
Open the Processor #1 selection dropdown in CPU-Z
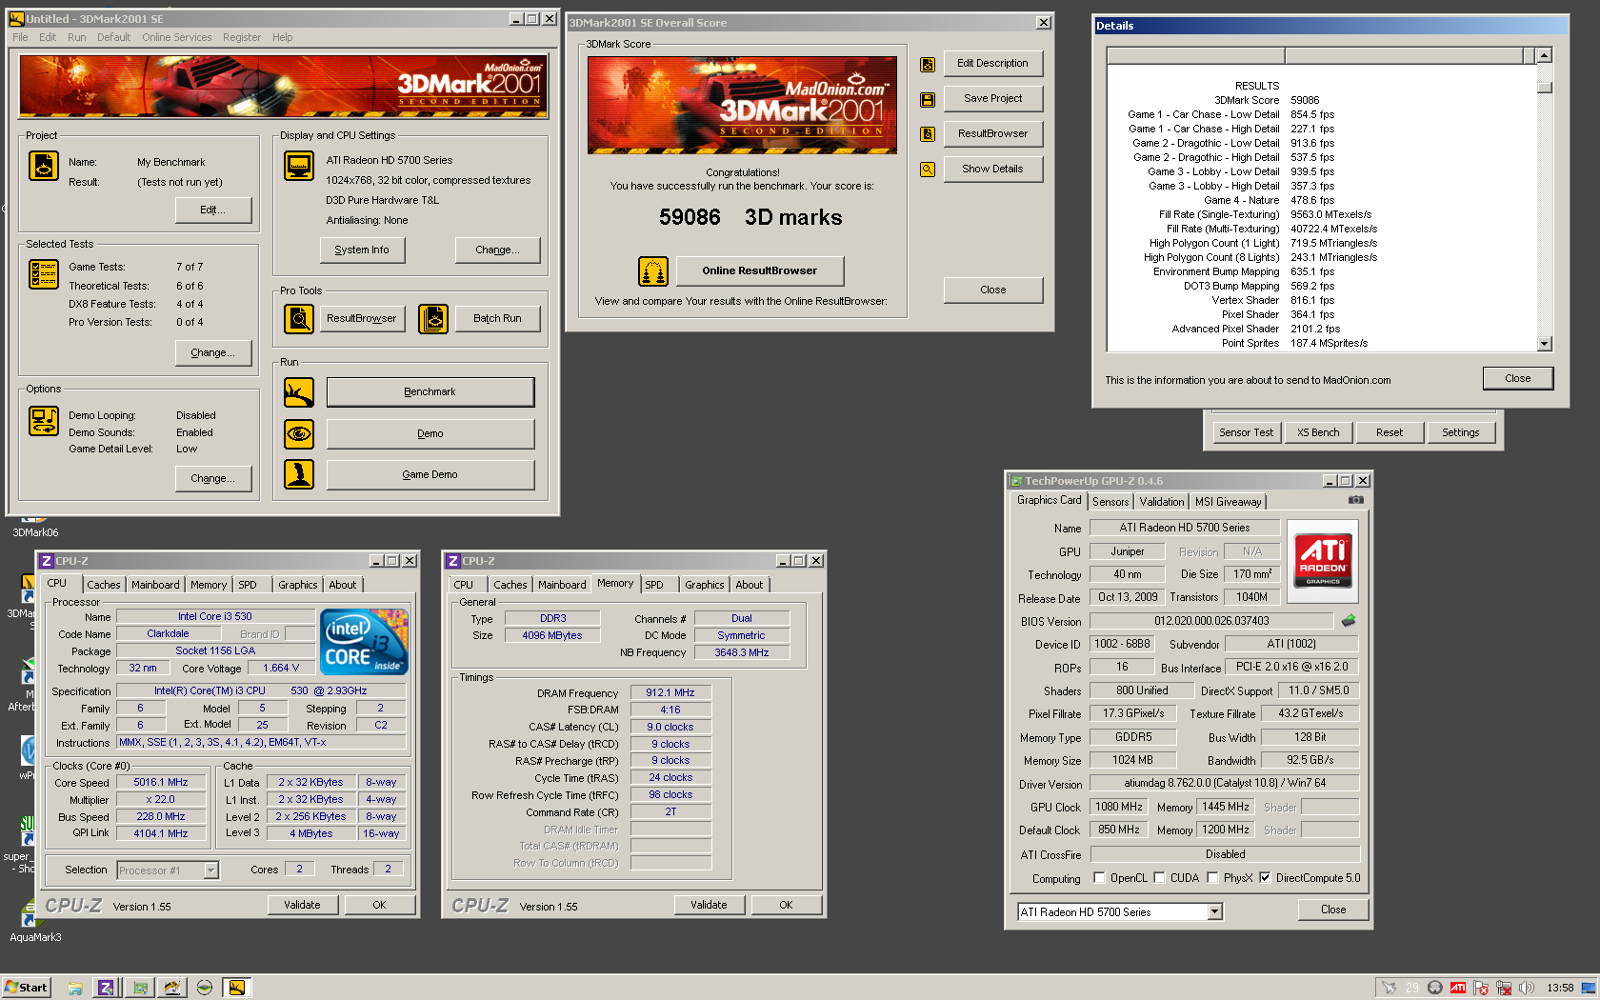[x=211, y=870]
